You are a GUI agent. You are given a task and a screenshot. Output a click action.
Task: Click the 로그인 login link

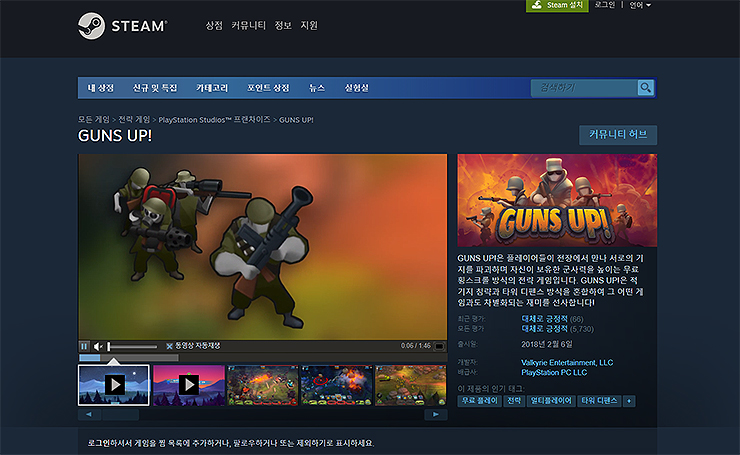click(x=605, y=5)
